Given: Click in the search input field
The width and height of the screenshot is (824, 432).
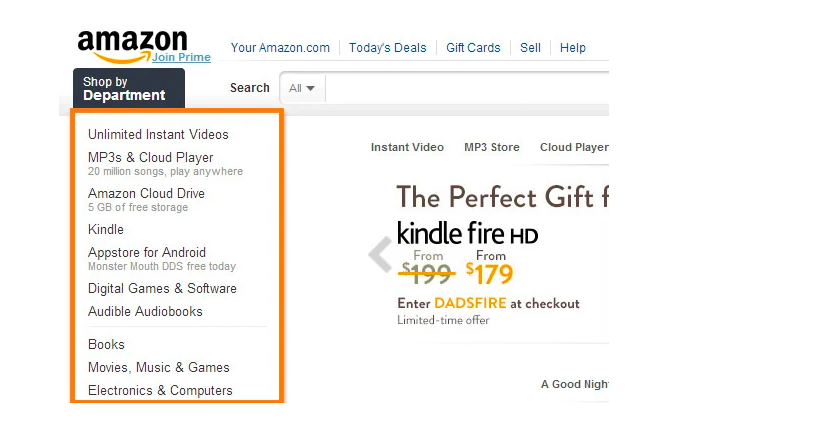Looking at the screenshot, I should point(467,88).
